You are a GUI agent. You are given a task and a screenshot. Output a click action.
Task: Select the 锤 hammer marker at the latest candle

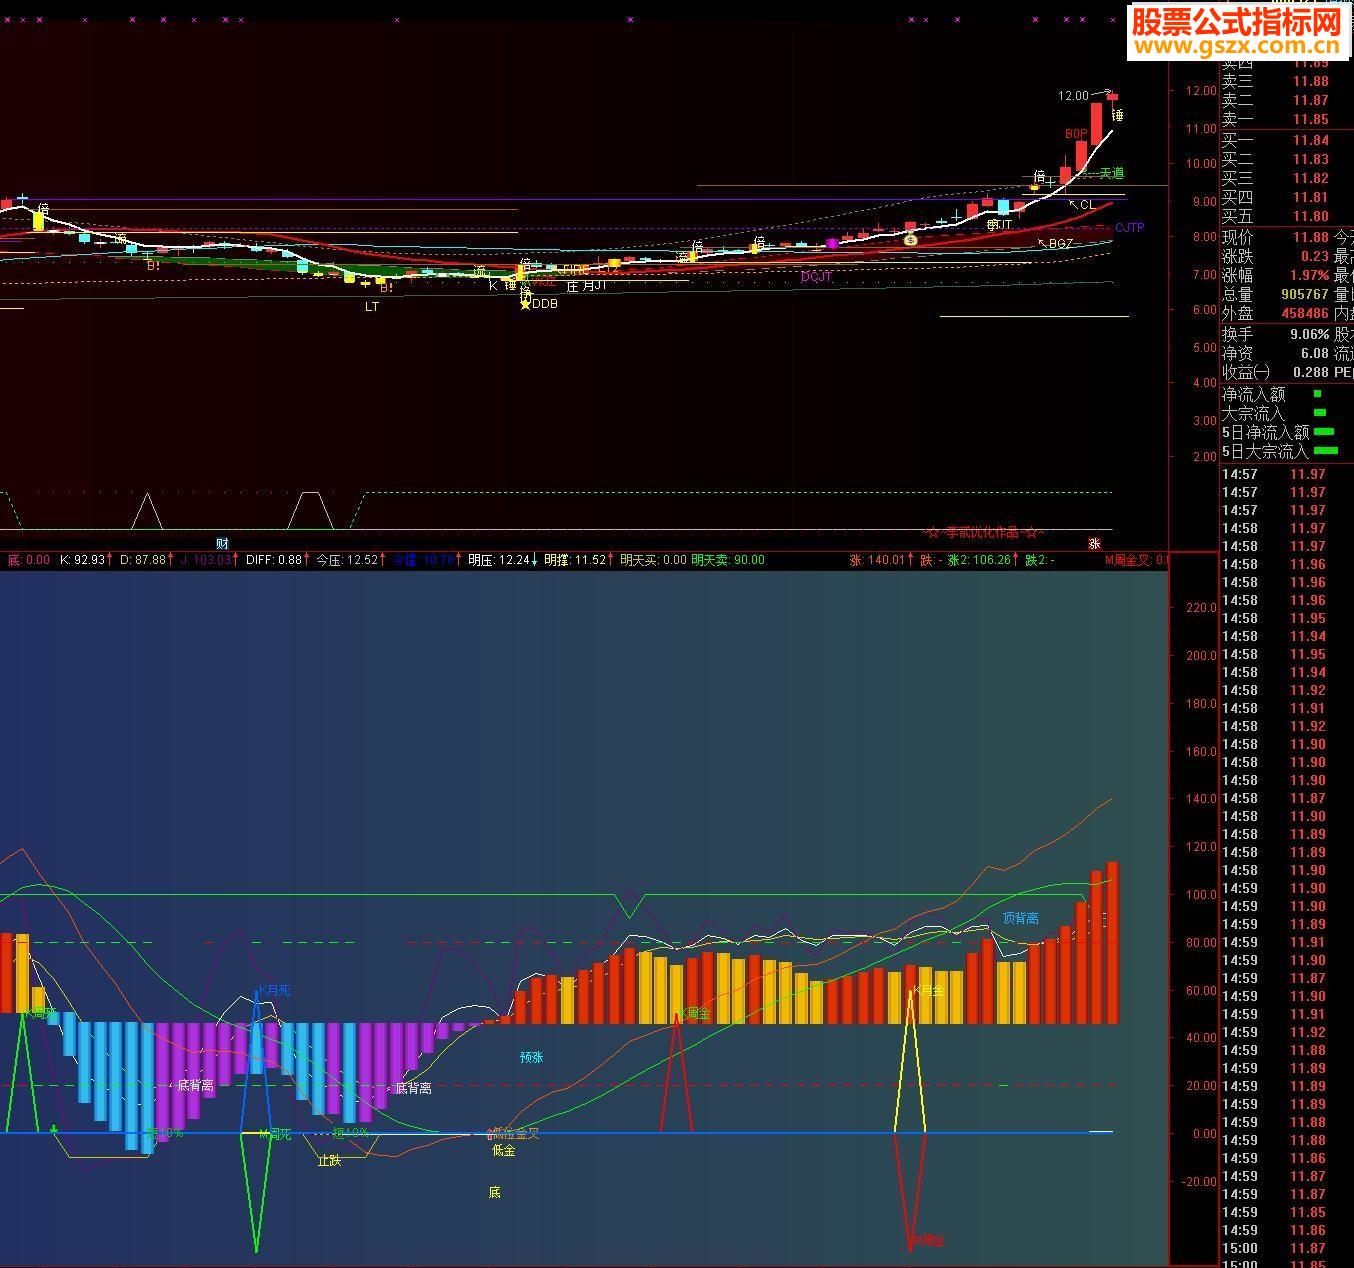(1116, 115)
